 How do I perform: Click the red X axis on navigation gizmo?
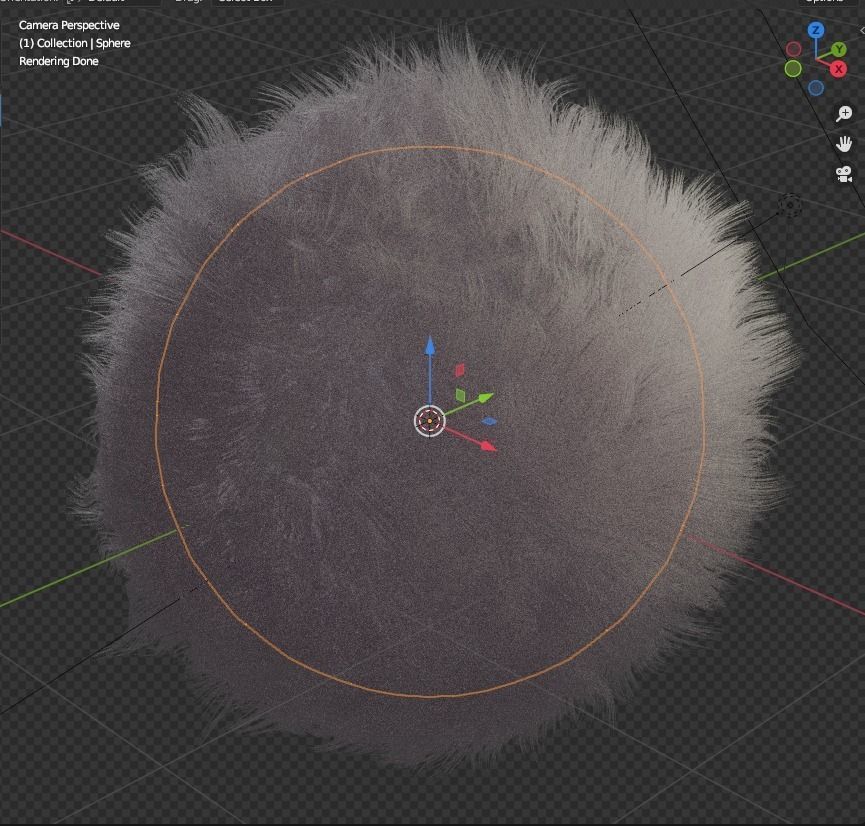tap(839, 69)
